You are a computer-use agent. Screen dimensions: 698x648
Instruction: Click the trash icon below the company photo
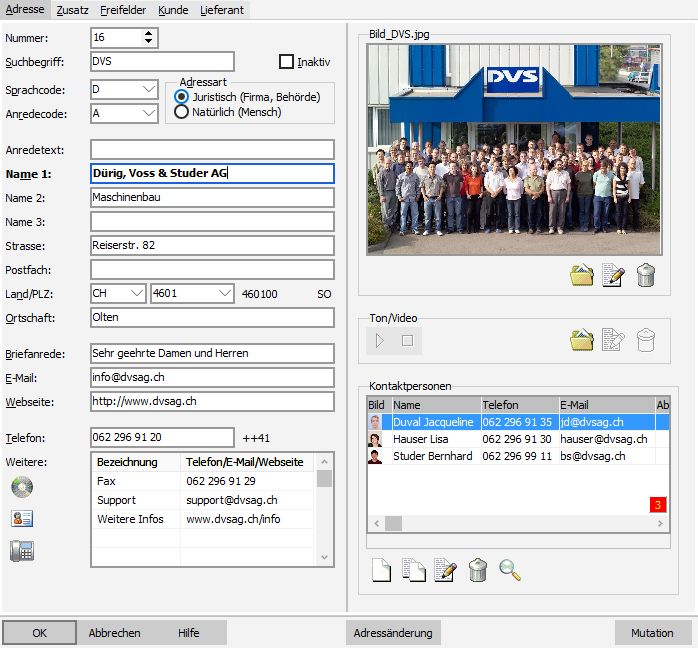[x=646, y=276]
